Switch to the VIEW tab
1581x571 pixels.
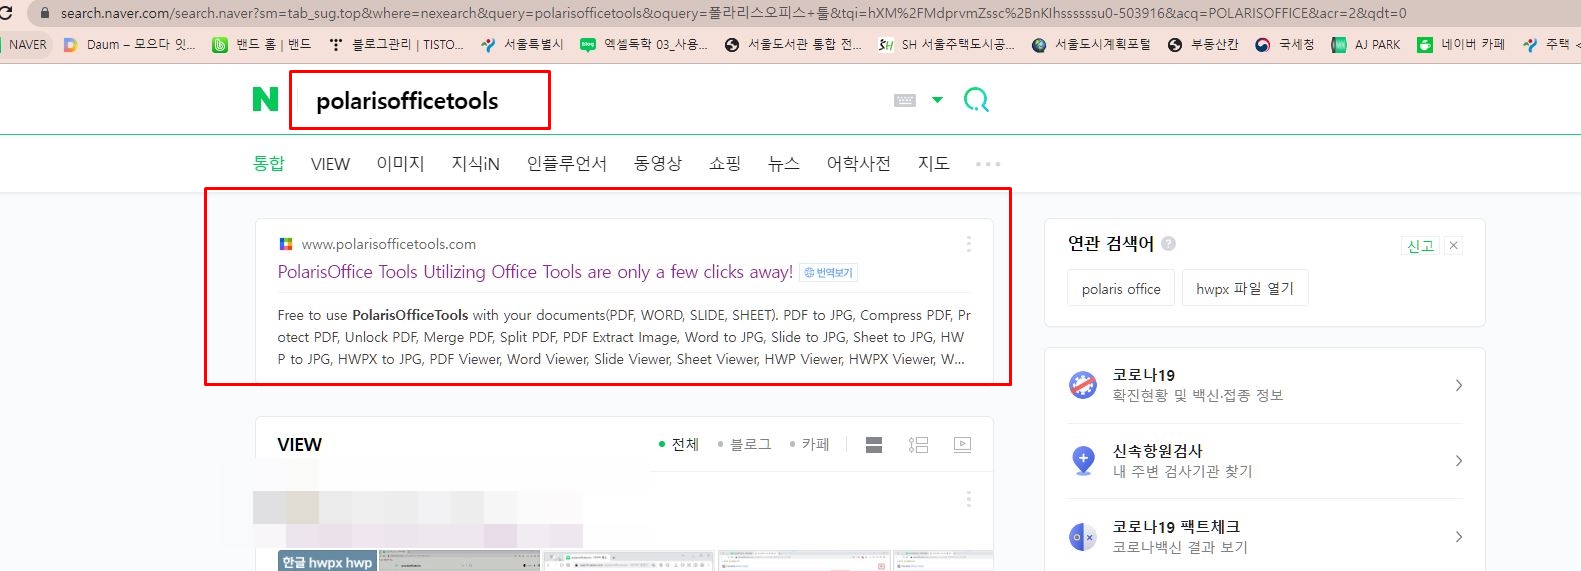330,164
